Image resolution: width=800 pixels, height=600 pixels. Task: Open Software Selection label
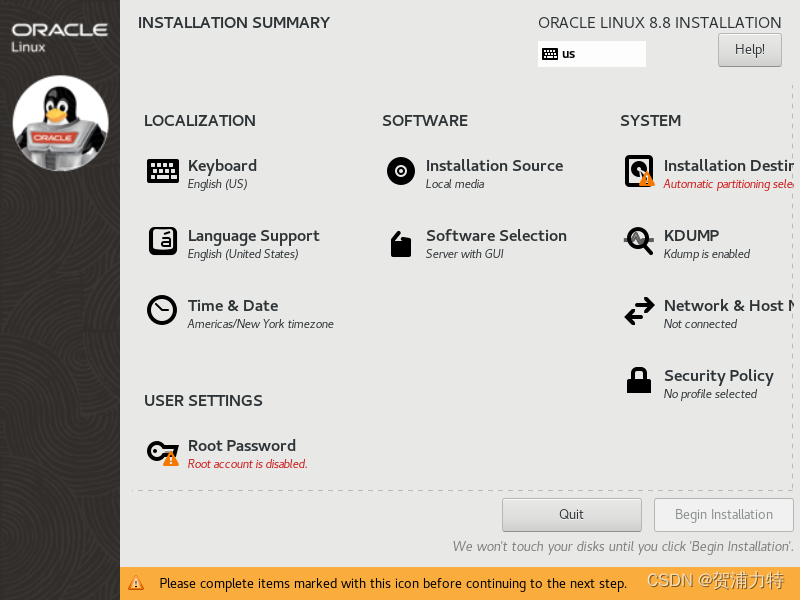(496, 236)
